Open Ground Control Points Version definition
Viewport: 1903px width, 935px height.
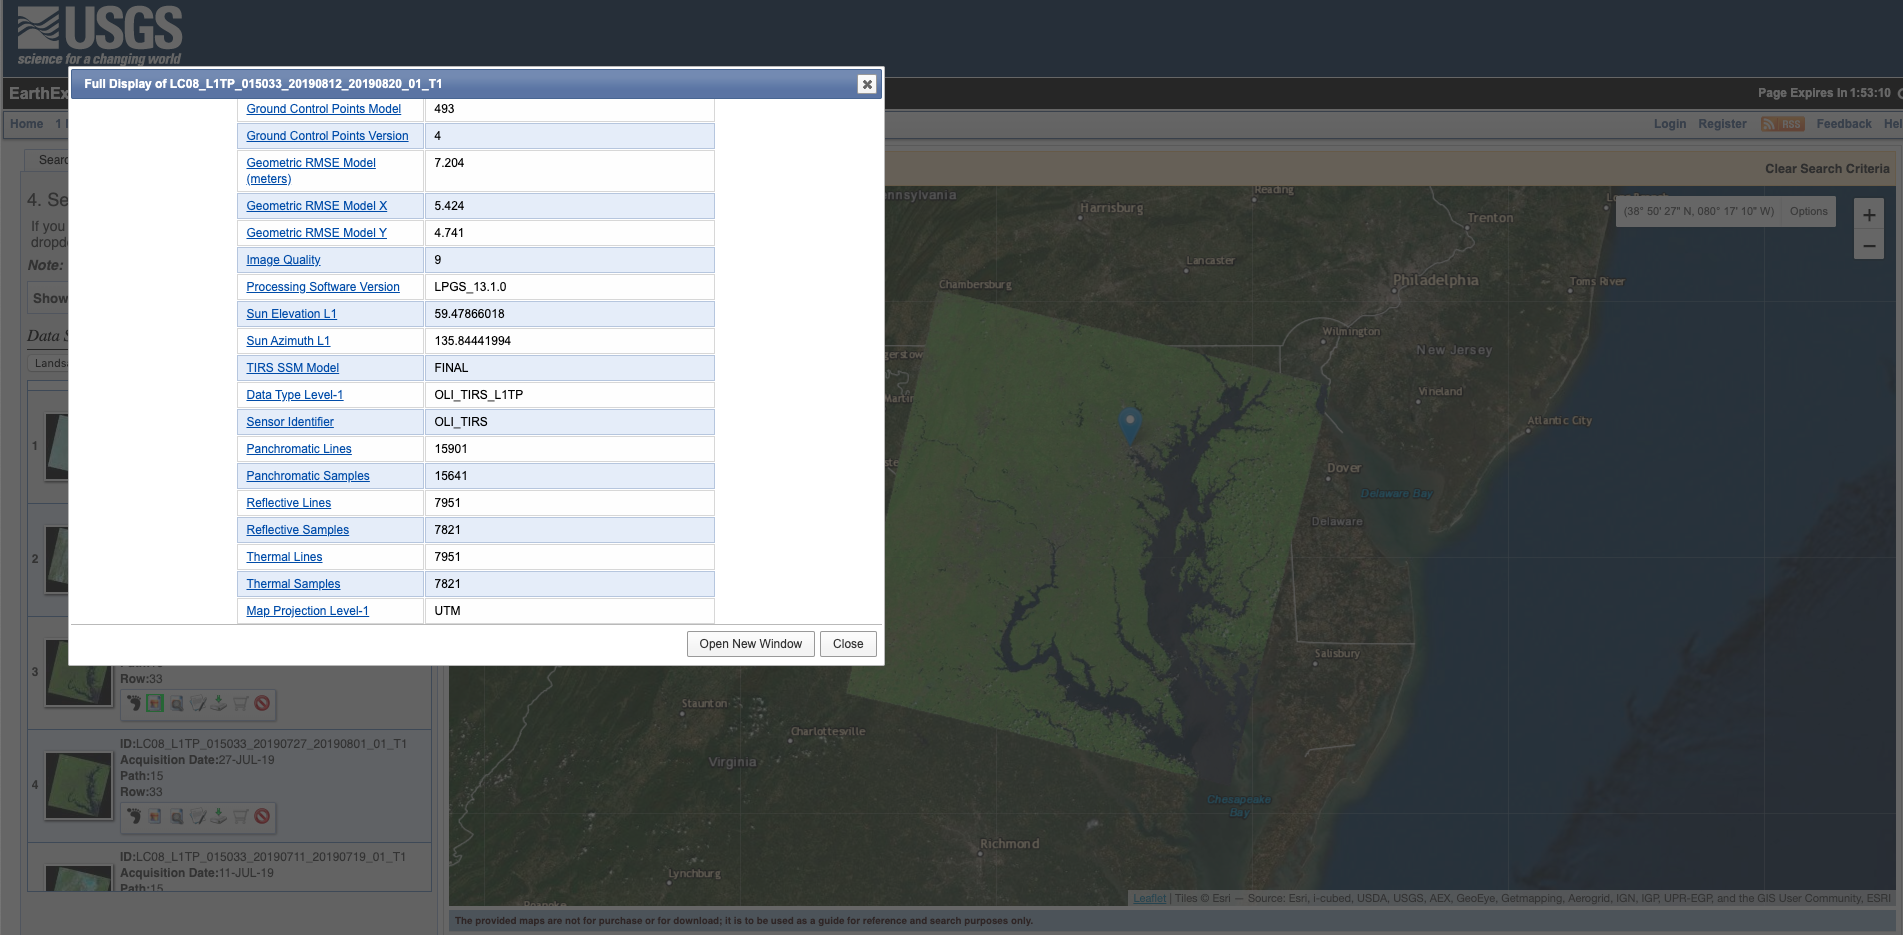pyautogui.click(x=327, y=136)
